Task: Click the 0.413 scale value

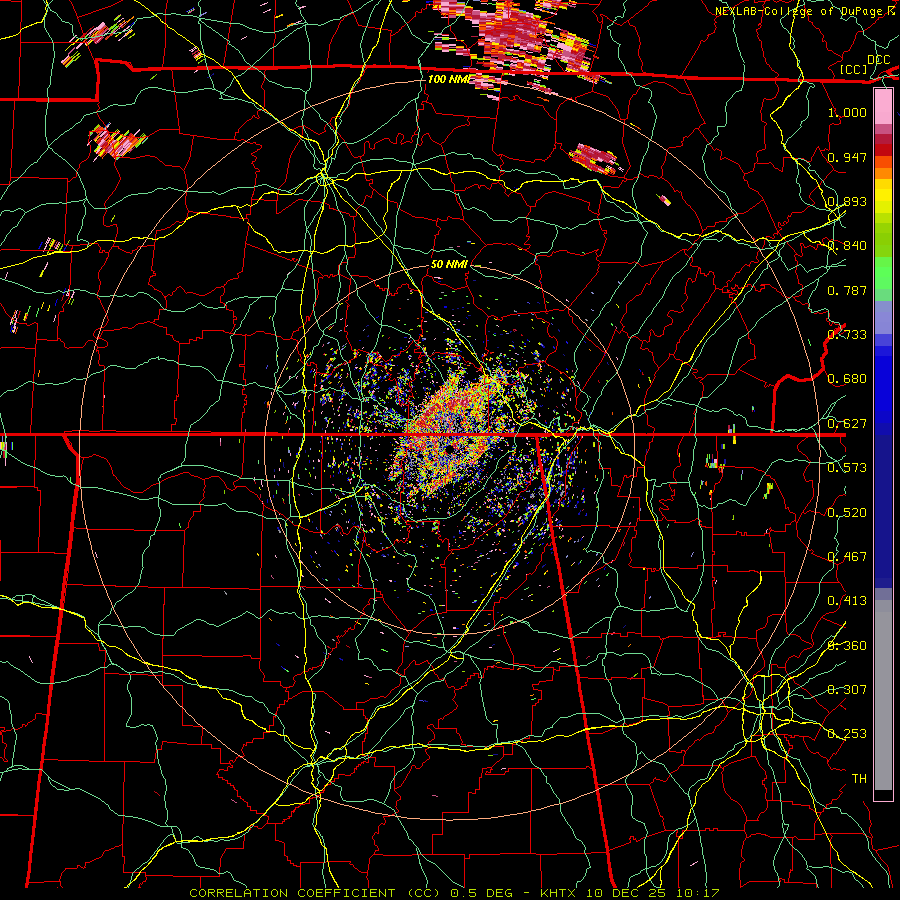Action: point(847,601)
